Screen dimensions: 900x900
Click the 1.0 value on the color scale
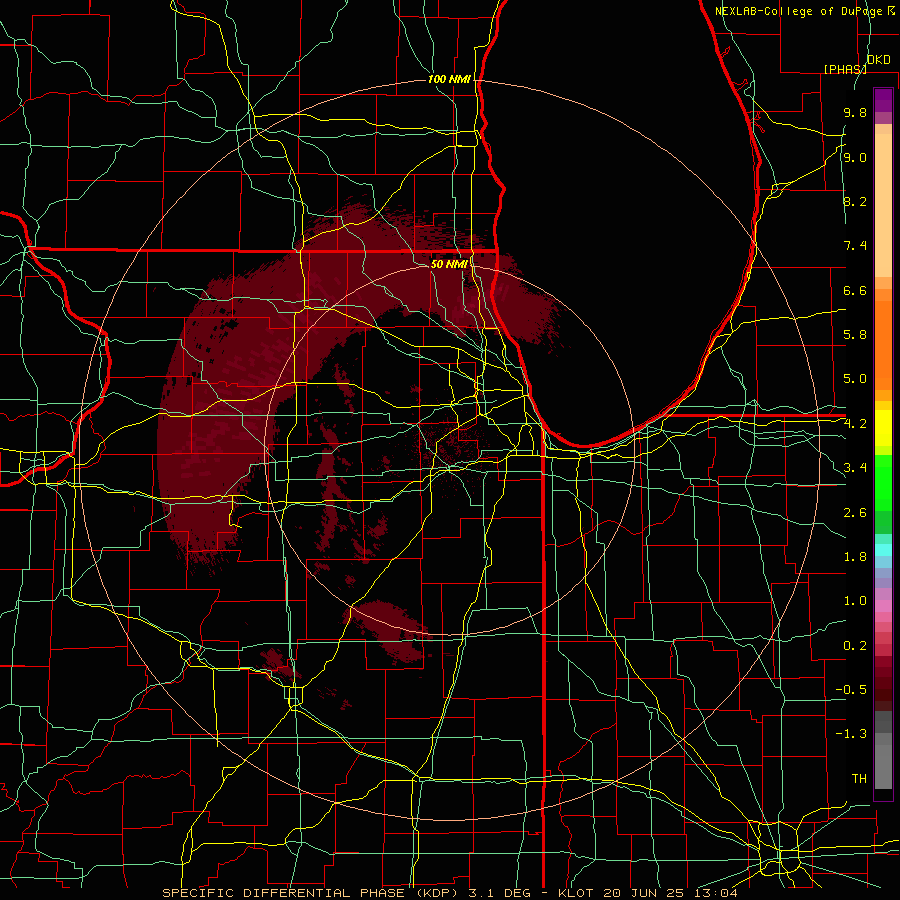tap(855, 601)
